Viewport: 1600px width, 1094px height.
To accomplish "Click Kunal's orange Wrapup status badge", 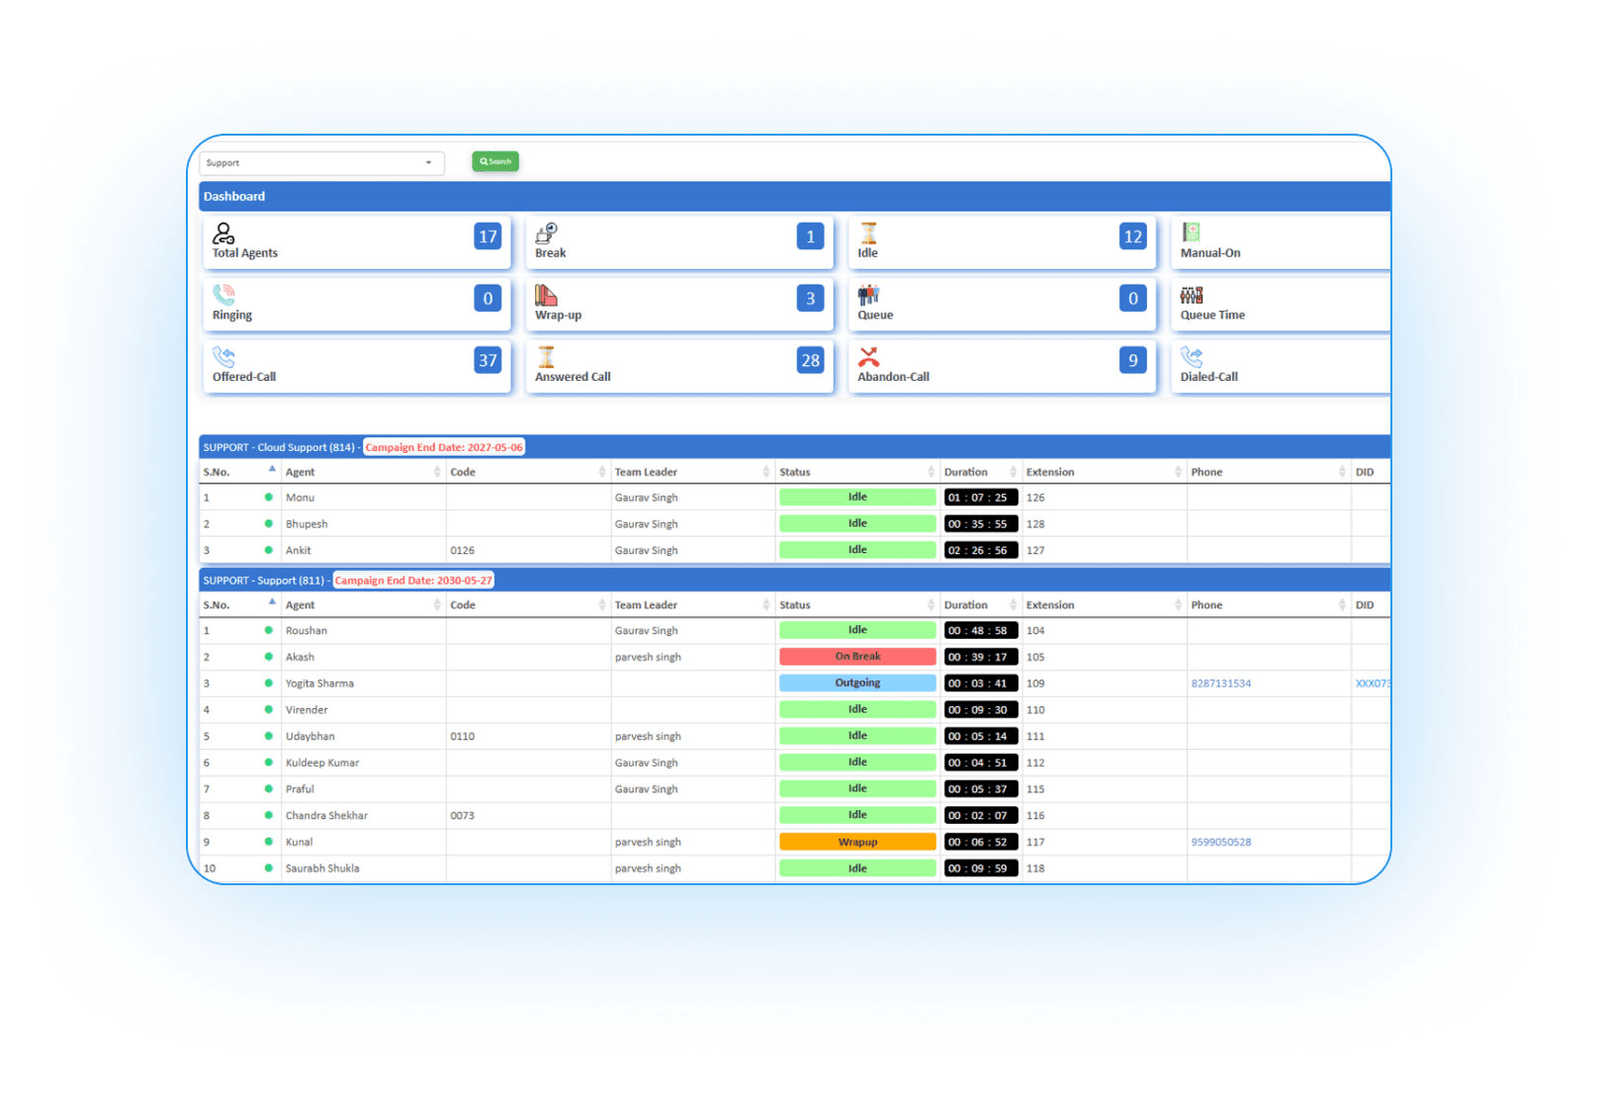I will [x=857, y=842].
